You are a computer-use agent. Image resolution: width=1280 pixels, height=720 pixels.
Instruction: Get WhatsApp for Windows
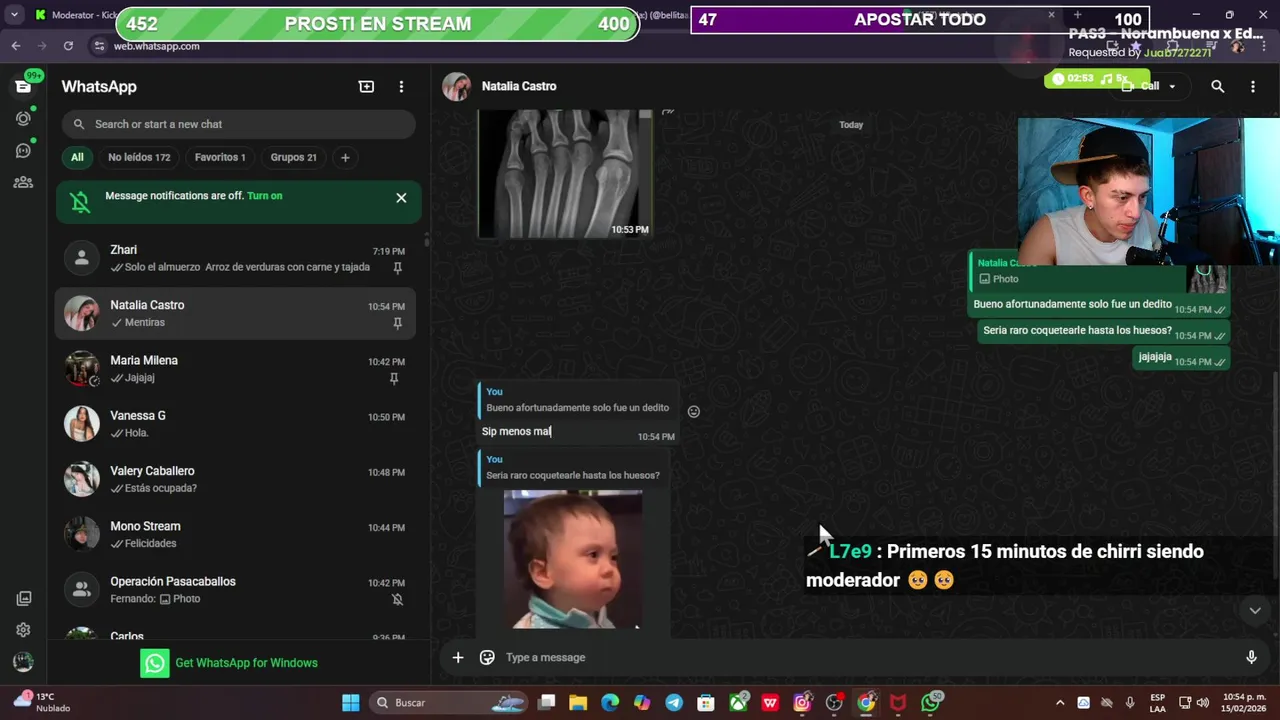click(x=229, y=663)
